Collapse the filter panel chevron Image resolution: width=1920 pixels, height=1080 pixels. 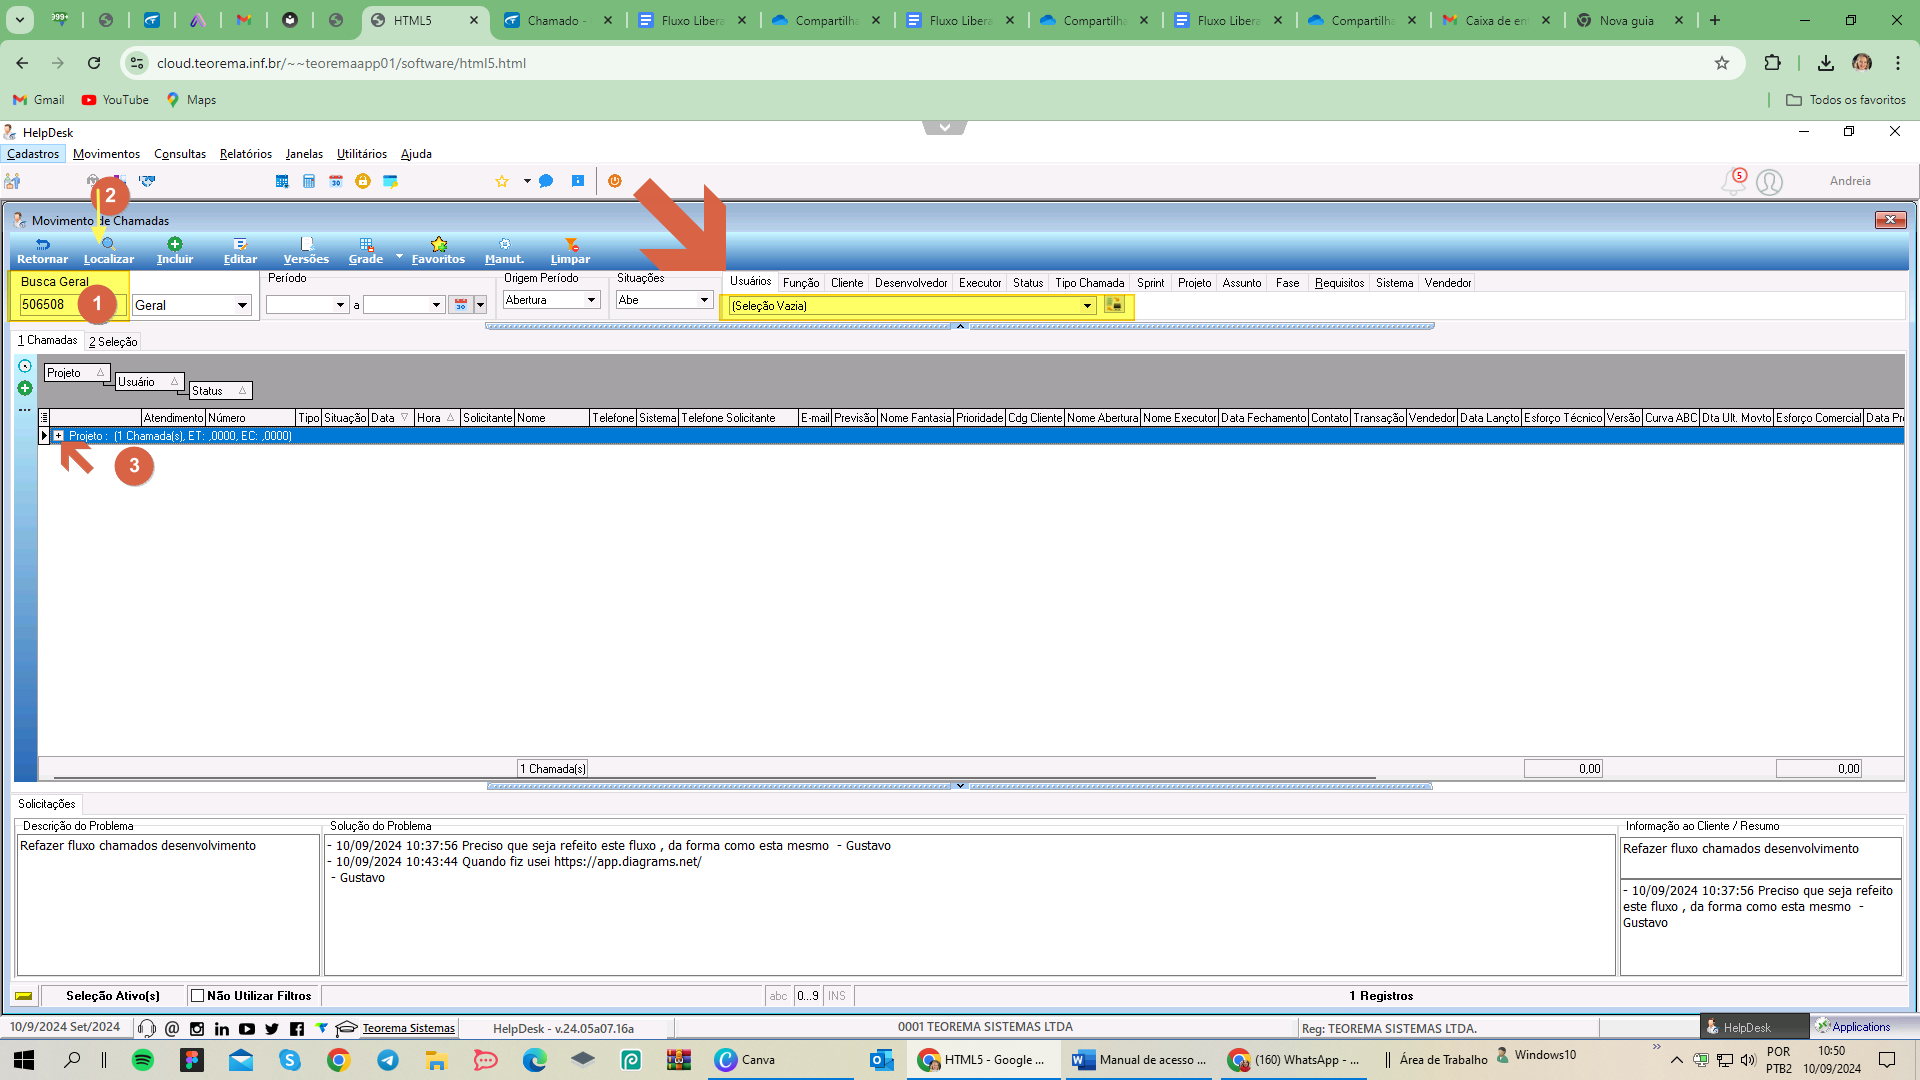click(x=960, y=326)
